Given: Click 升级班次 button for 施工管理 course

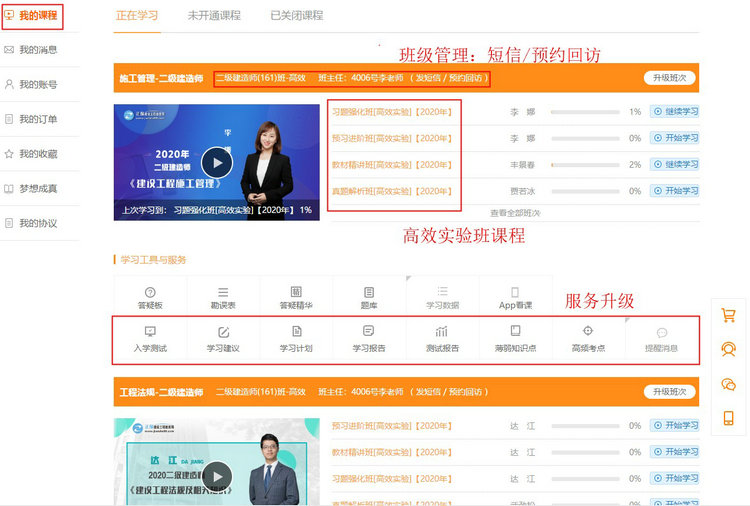Looking at the screenshot, I should [670, 78].
